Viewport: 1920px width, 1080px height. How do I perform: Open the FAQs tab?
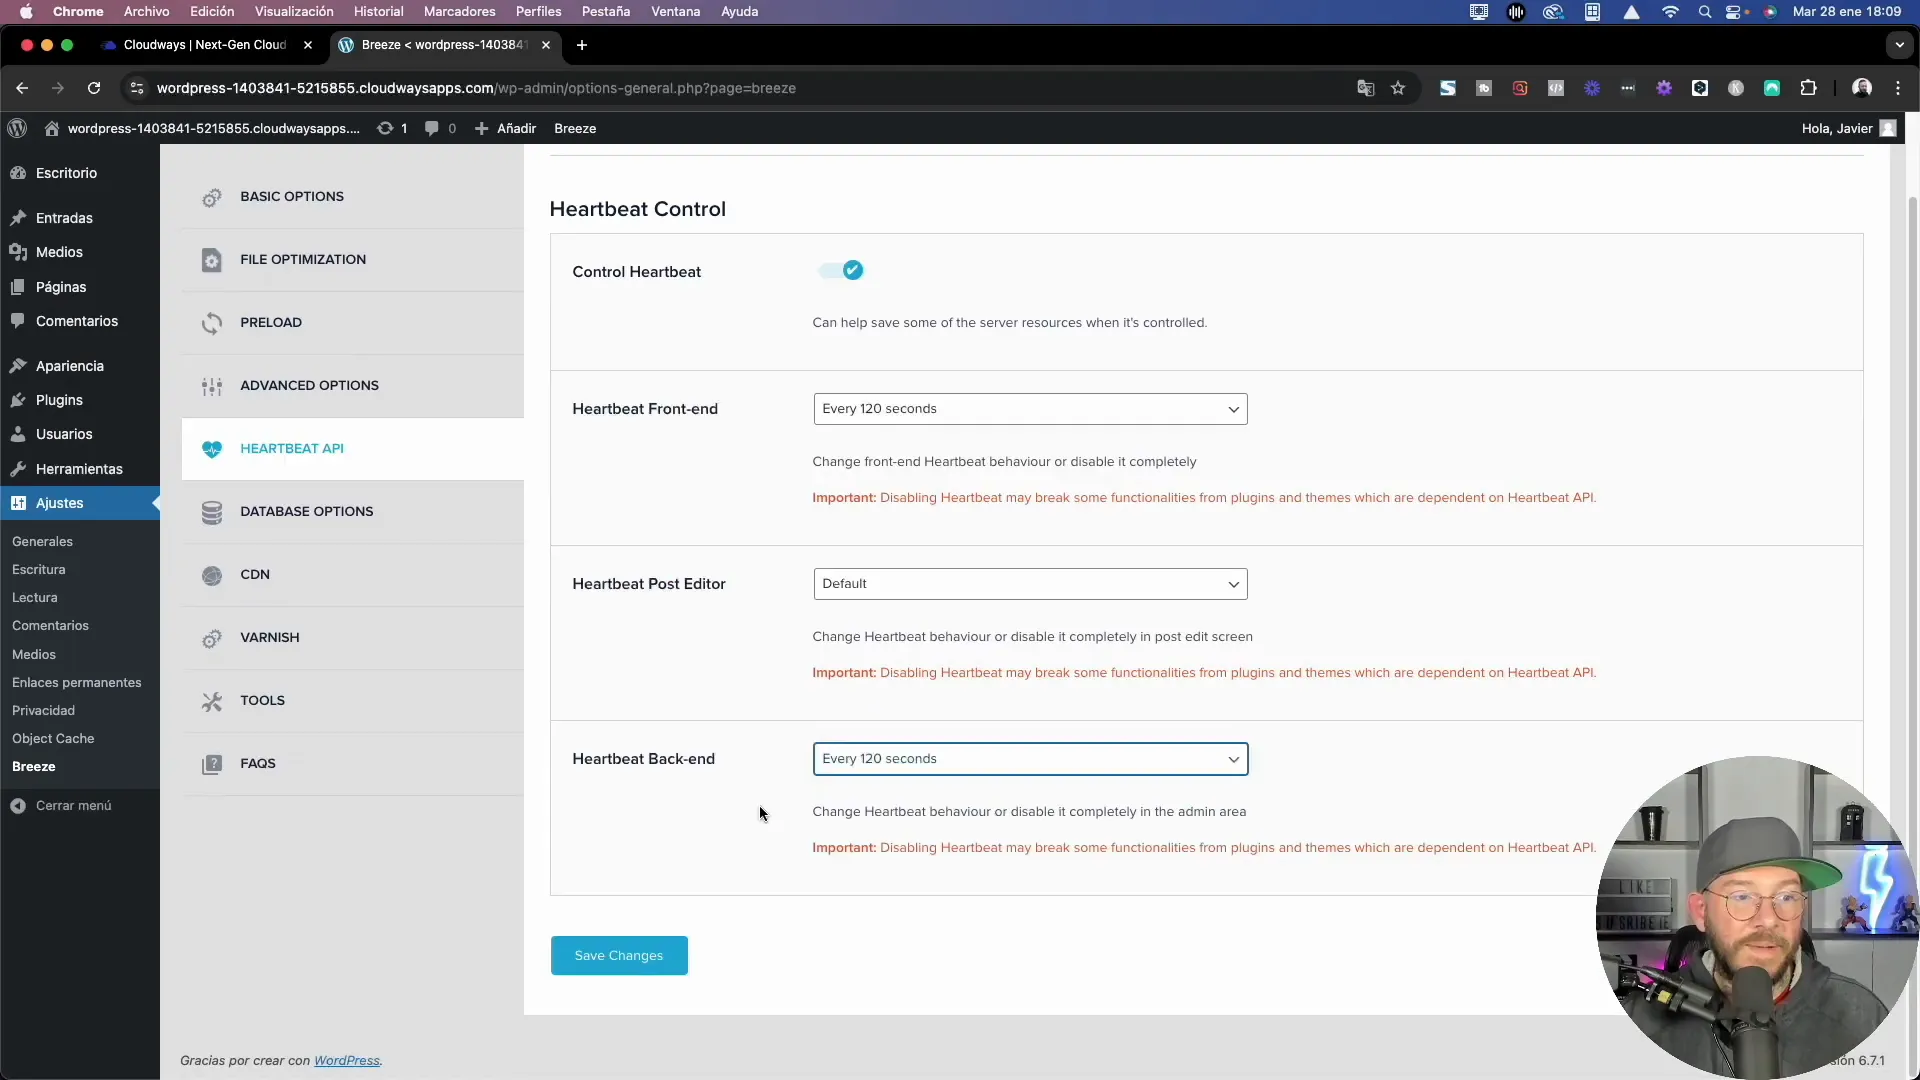(x=352, y=764)
